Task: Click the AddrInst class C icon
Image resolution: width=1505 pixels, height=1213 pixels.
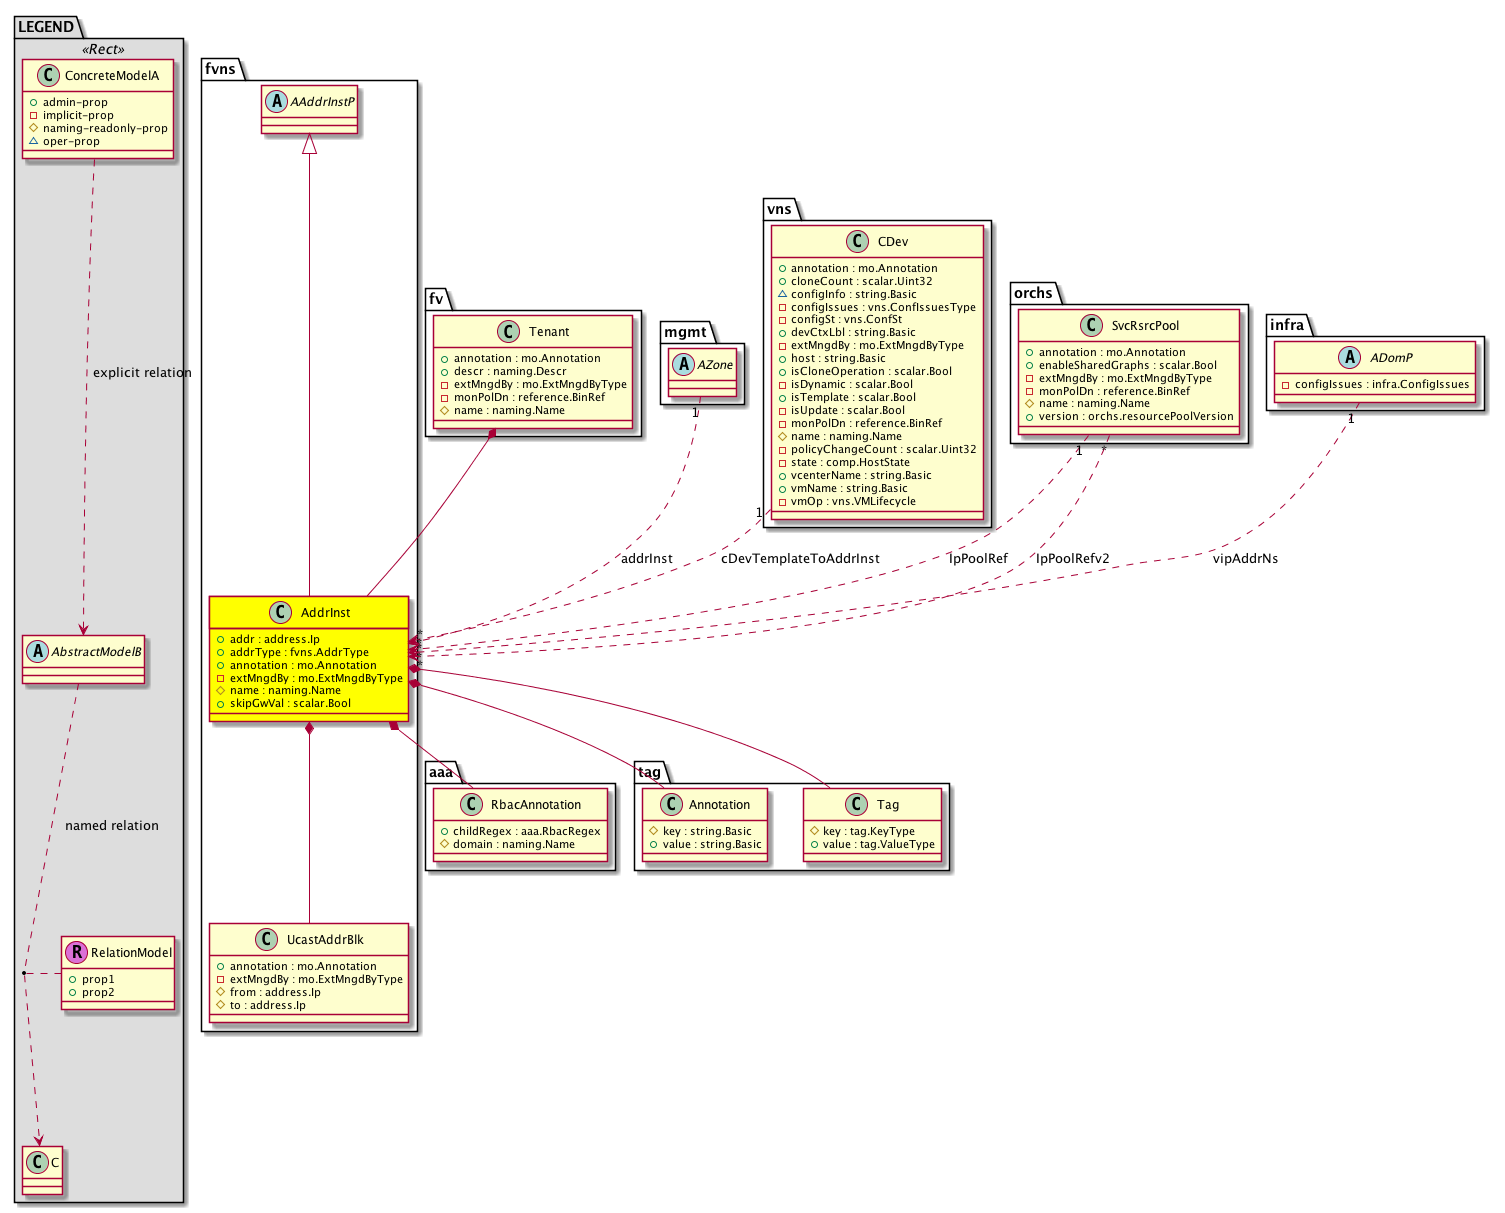Action: click(279, 612)
